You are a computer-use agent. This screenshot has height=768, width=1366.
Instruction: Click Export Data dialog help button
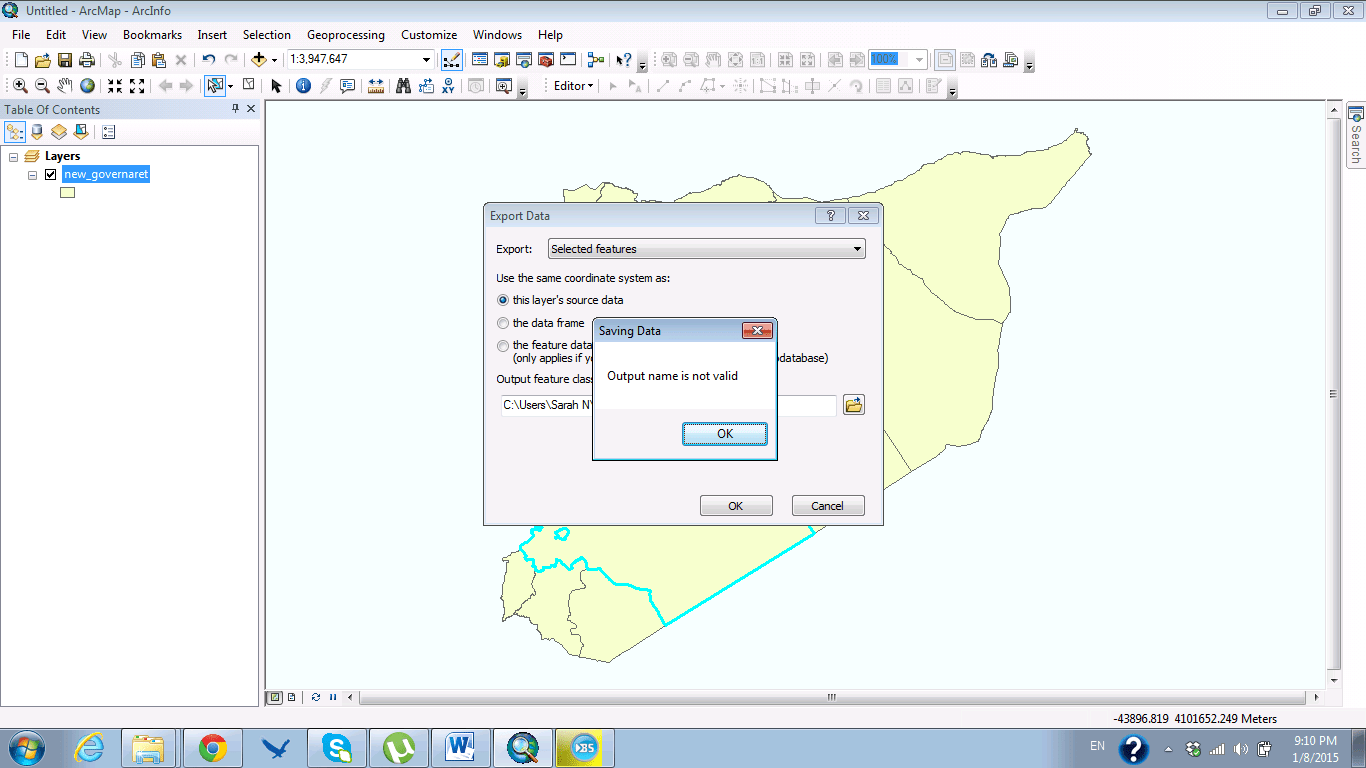pos(831,215)
